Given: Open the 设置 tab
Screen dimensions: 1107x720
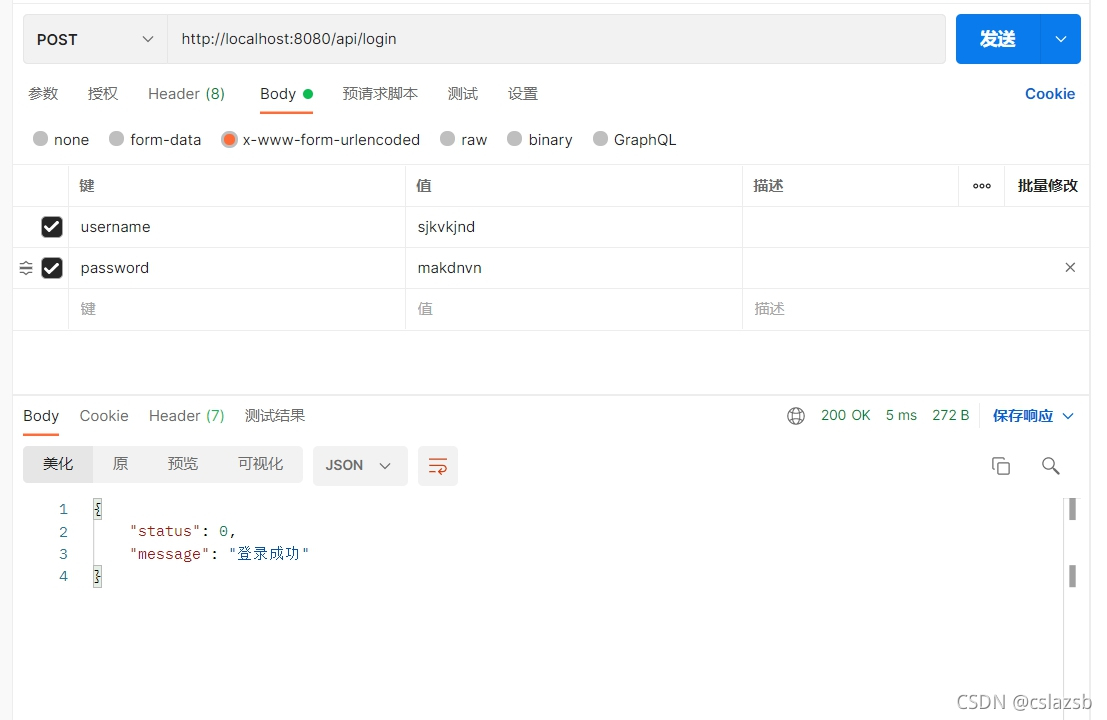Looking at the screenshot, I should click(x=522, y=94).
